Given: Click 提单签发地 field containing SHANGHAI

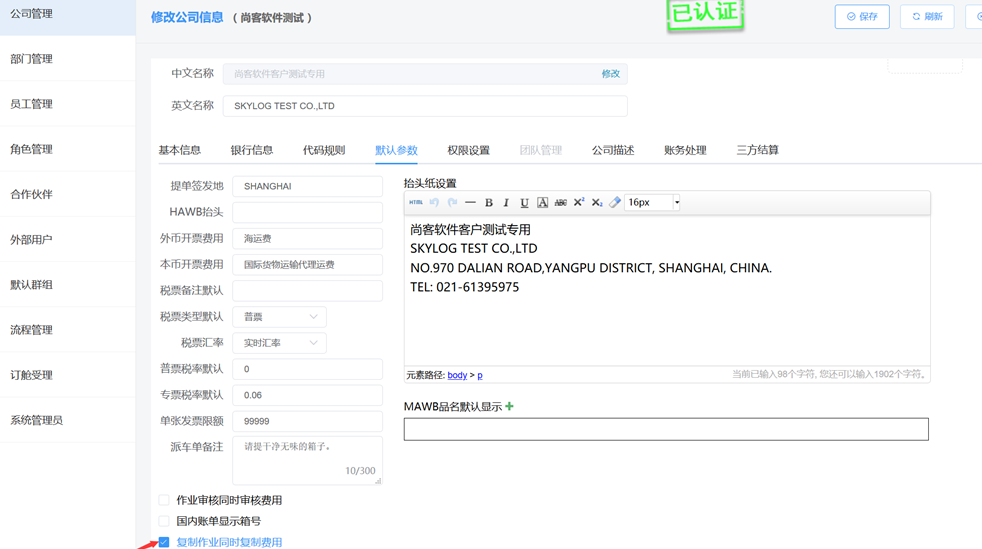Looking at the screenshot, I should click(308, 187).
